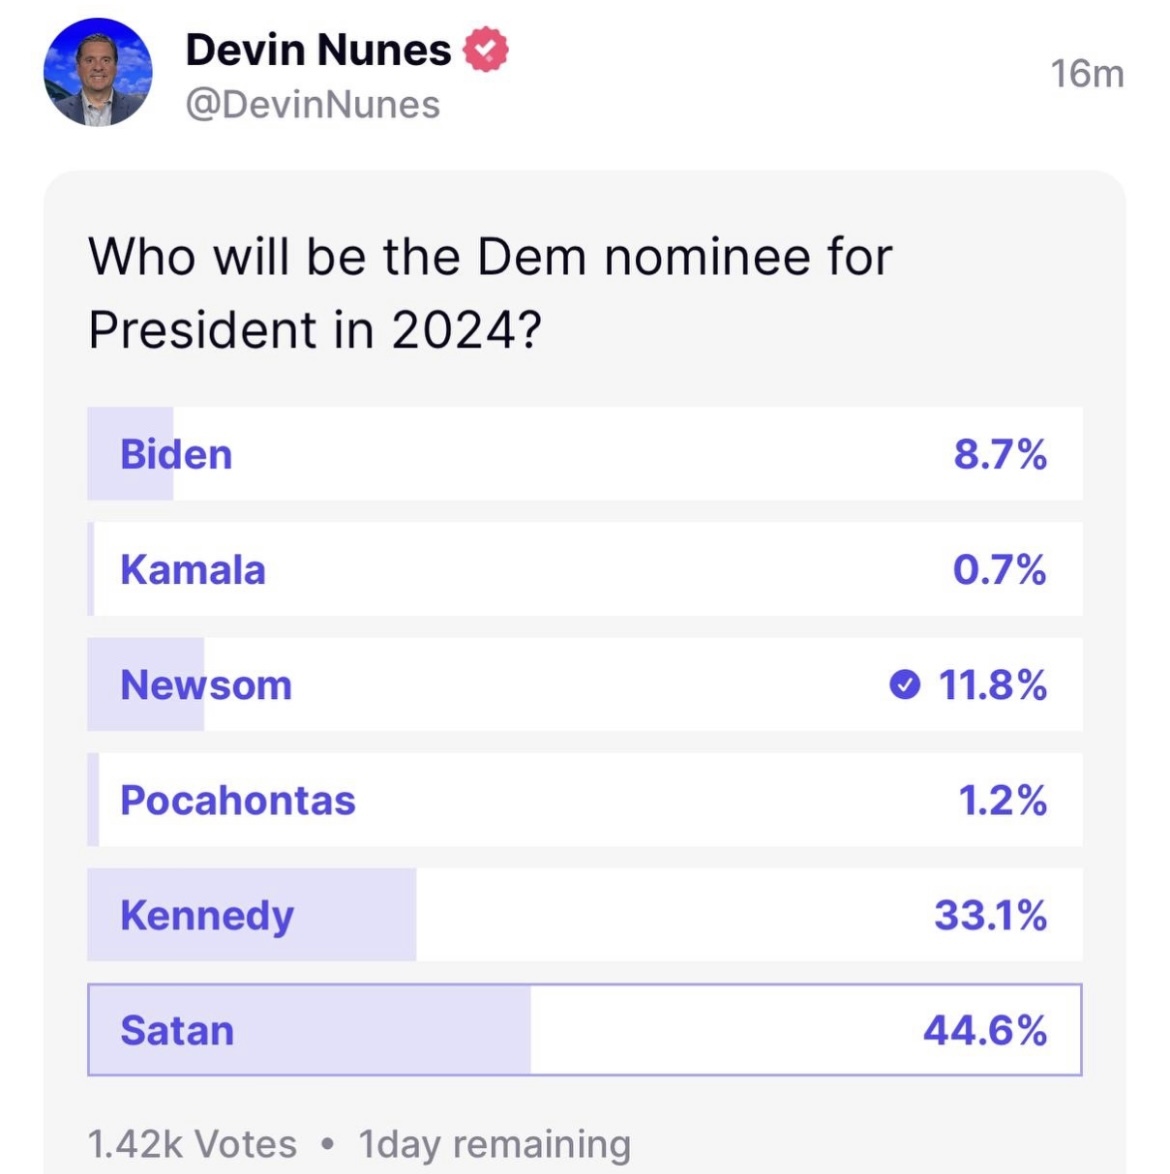This screenshot has width=1170, height=1174.
Task: Click the voted checkmark beside 11.8%
Action: (904, 685)
